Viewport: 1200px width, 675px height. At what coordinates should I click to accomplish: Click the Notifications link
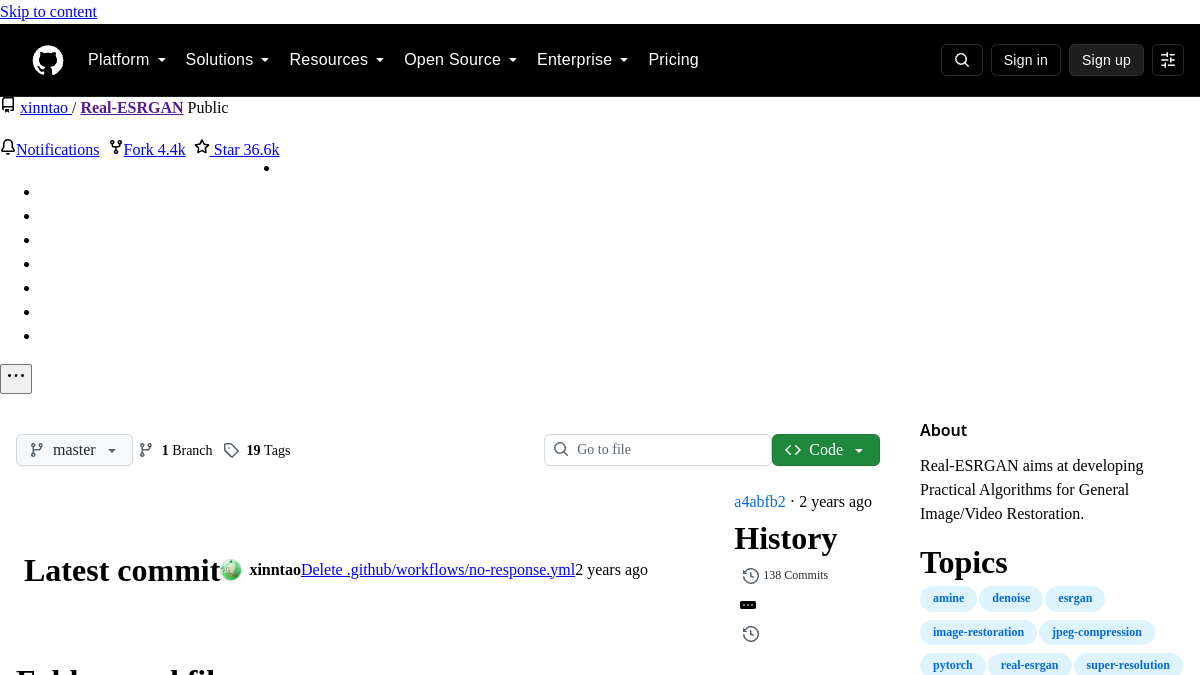(58, 150)
